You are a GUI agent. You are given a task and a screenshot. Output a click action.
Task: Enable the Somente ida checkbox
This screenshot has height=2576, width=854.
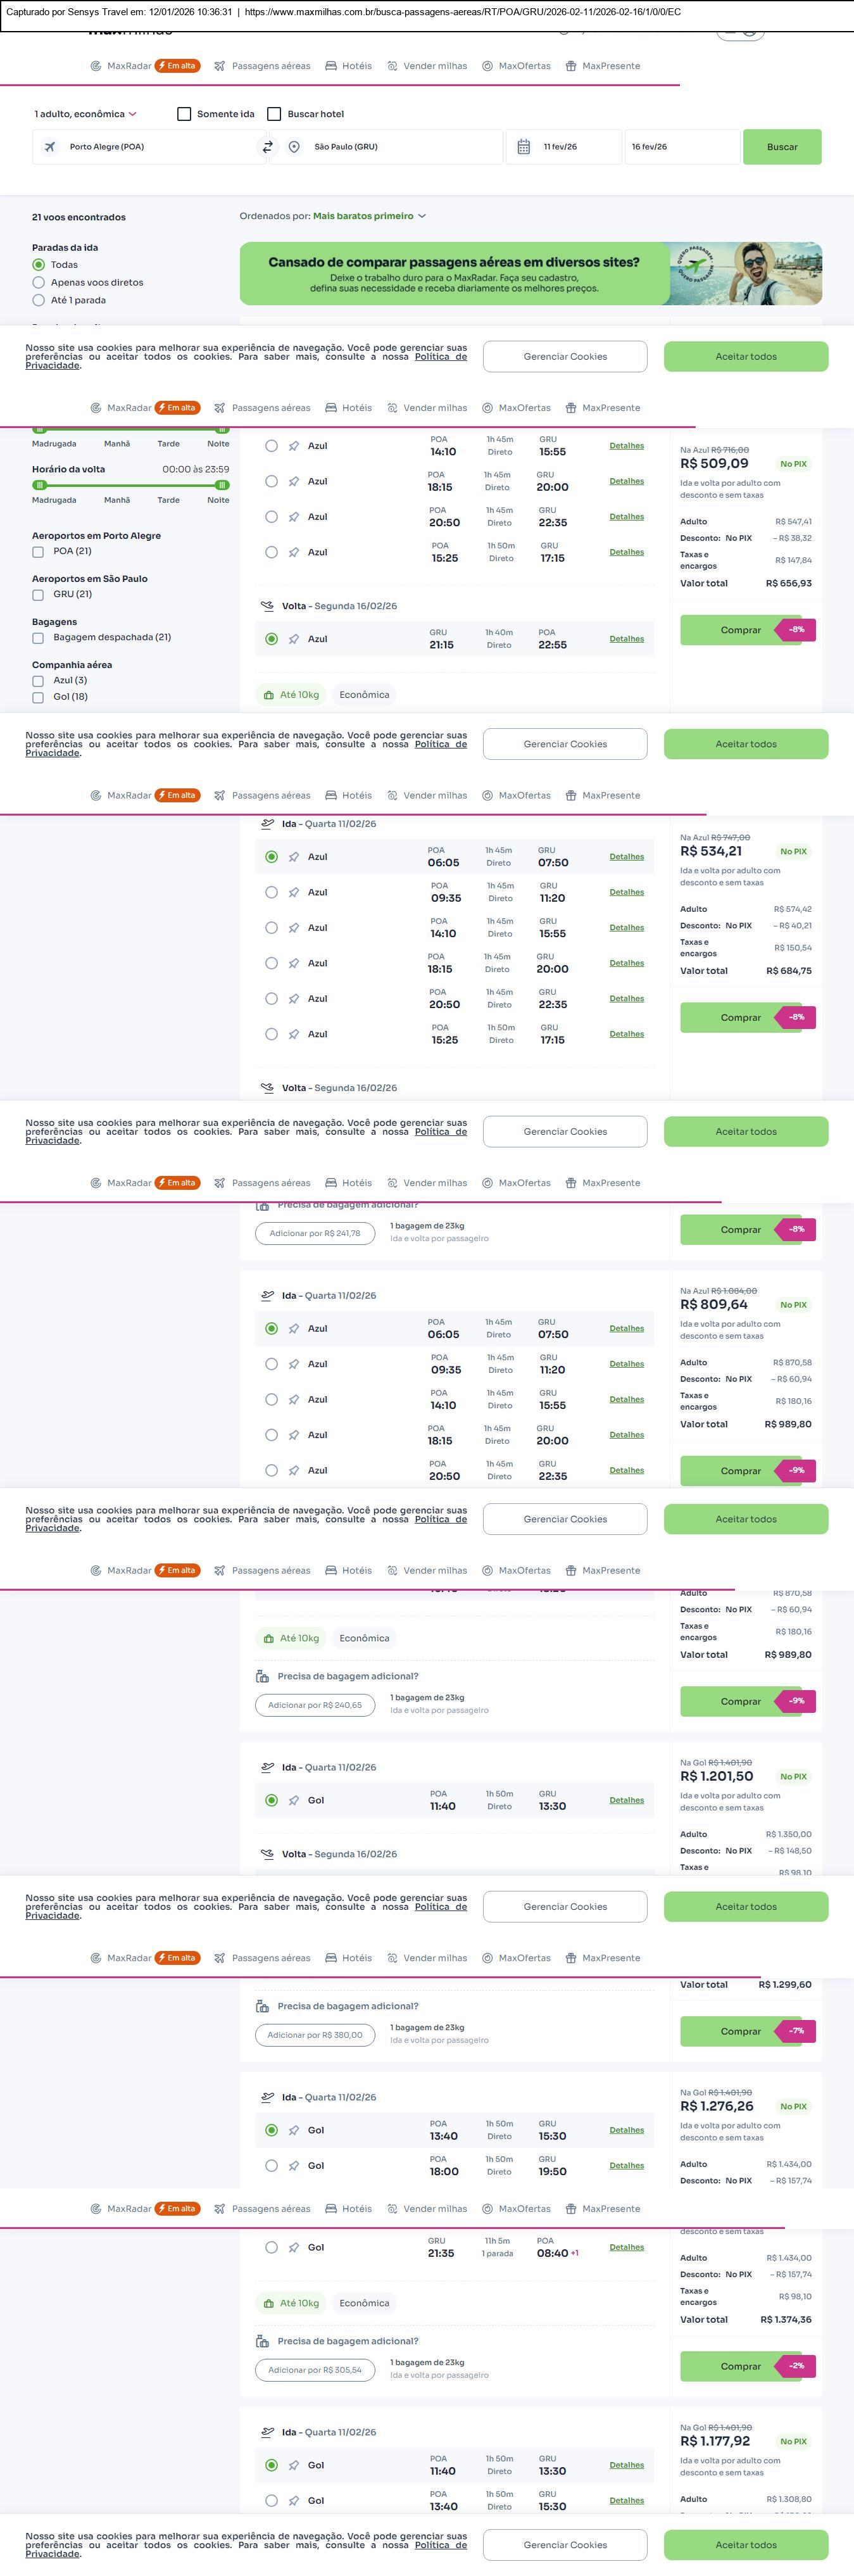point(184,114)
